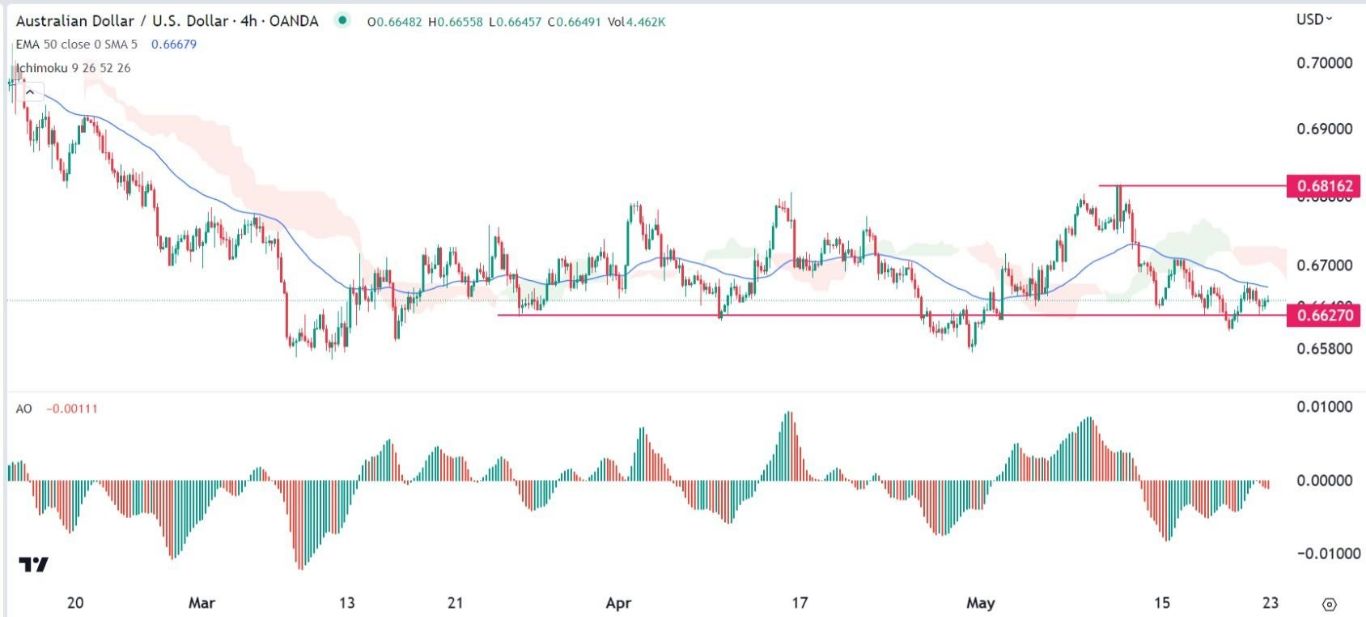Select the horizontal resistance line at 0.68162
This screenshot has width=1366, height=617.
pos(1194,185)
